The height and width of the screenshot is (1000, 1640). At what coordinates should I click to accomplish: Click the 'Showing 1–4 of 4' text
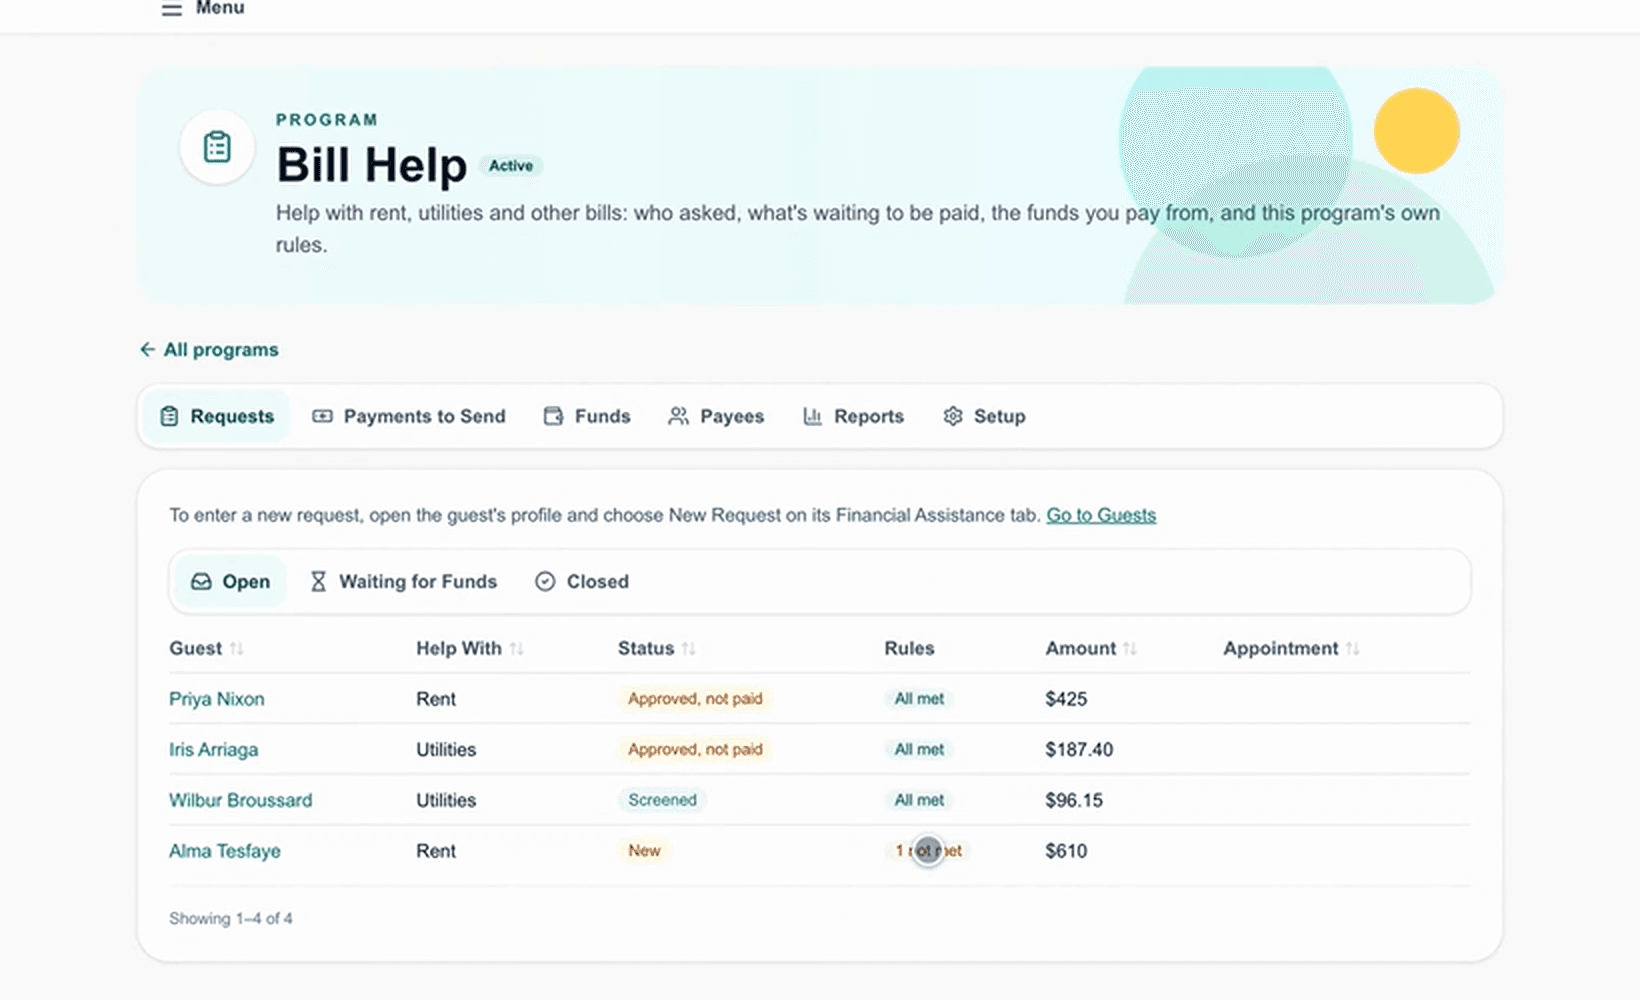pos(231,918)
